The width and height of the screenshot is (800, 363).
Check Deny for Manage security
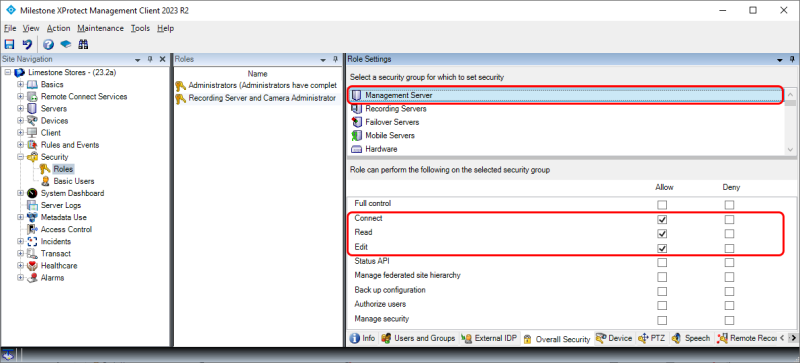(730, 320)
